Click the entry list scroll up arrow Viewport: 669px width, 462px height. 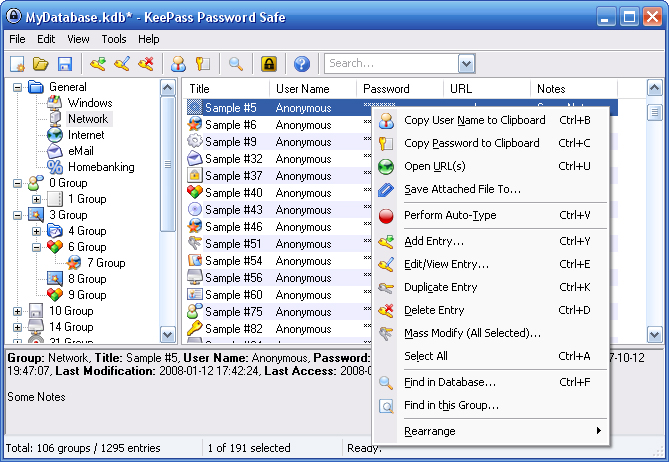point(654,88)
